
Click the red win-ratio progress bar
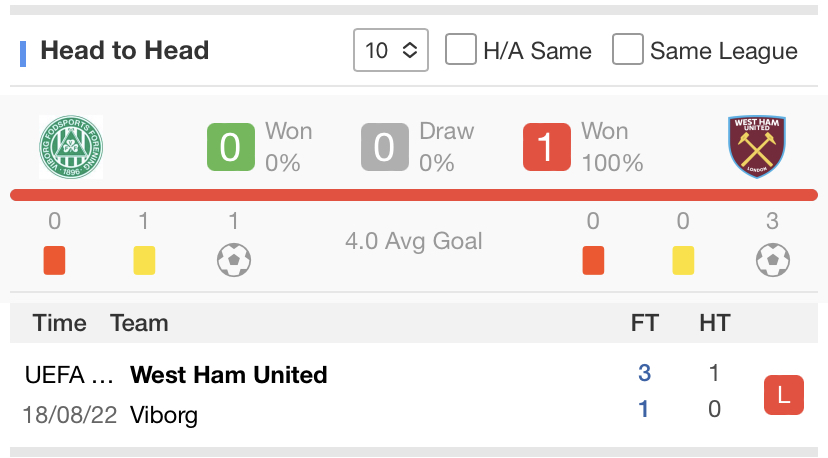click(x=414, y=195)
